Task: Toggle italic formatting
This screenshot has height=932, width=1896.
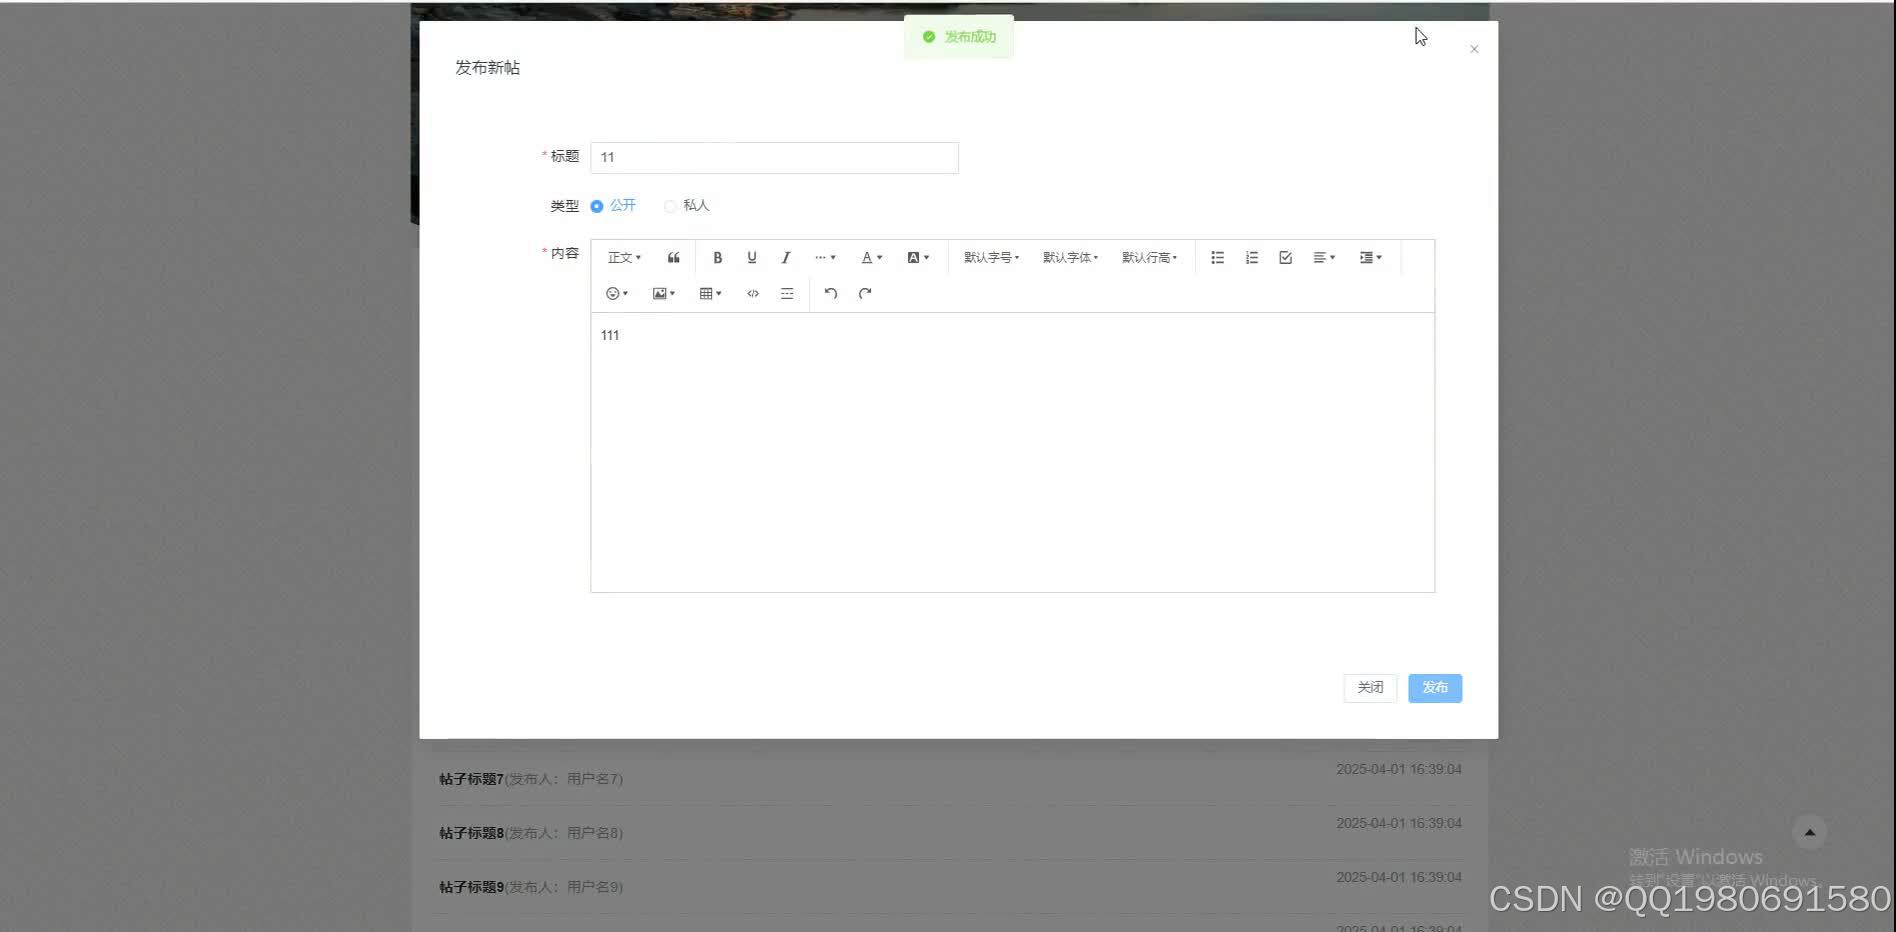Action: coord(786,258)
